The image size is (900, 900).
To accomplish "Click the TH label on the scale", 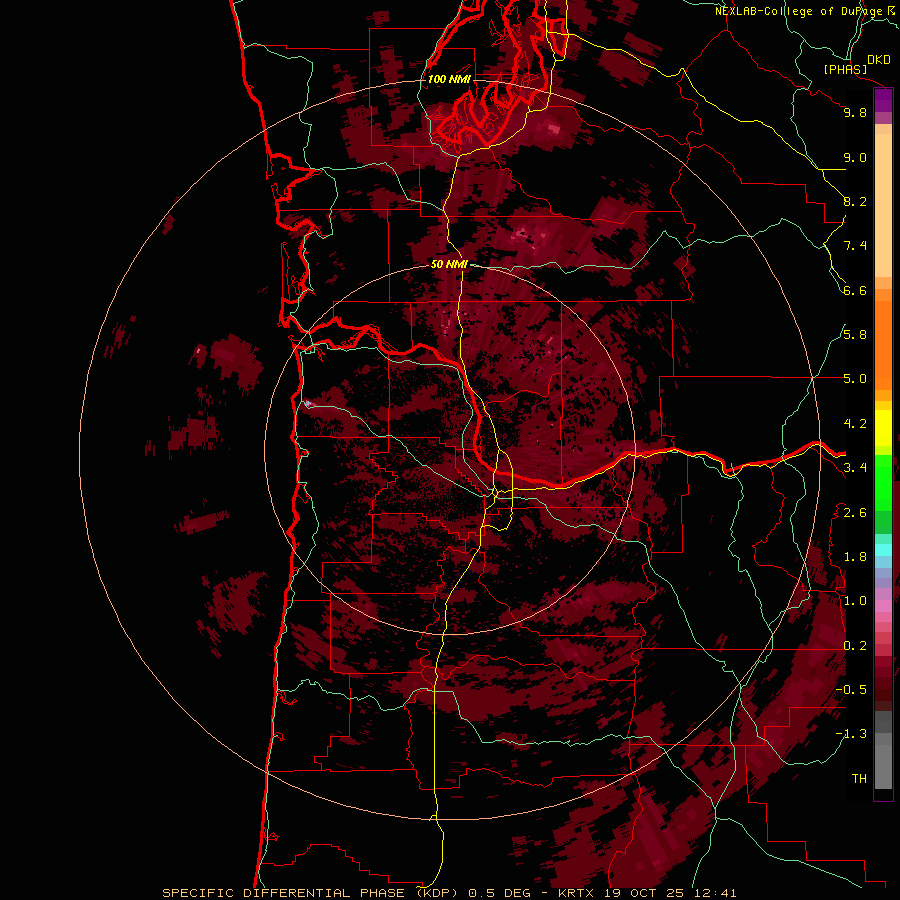I will click(859, 779).
